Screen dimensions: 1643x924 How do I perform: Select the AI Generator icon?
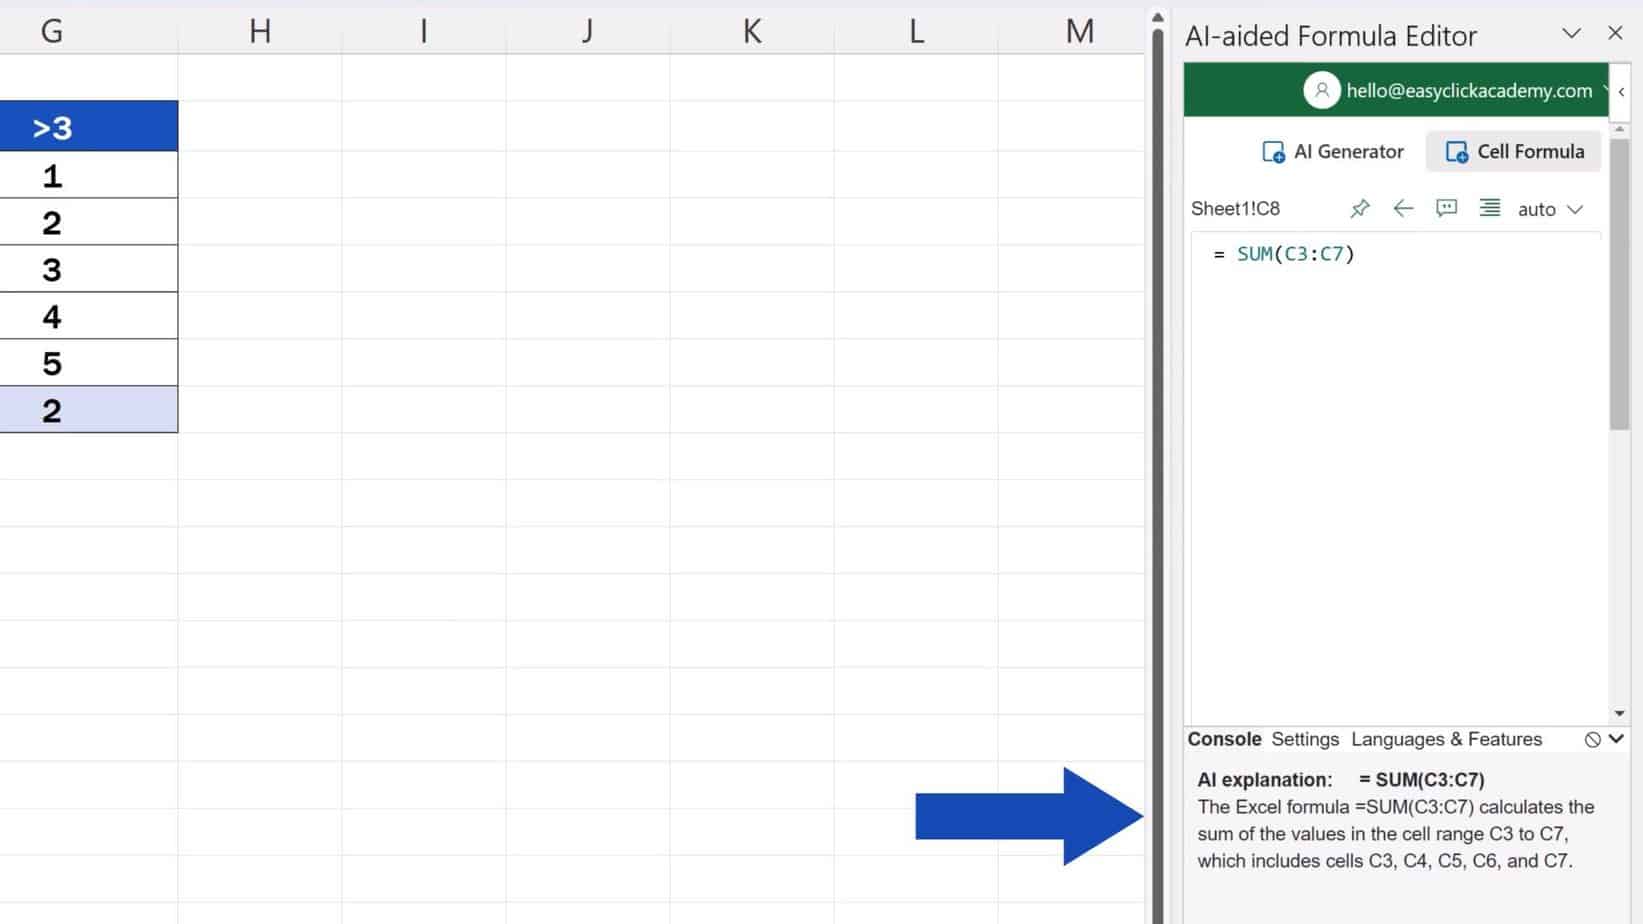click(1272, 151)
